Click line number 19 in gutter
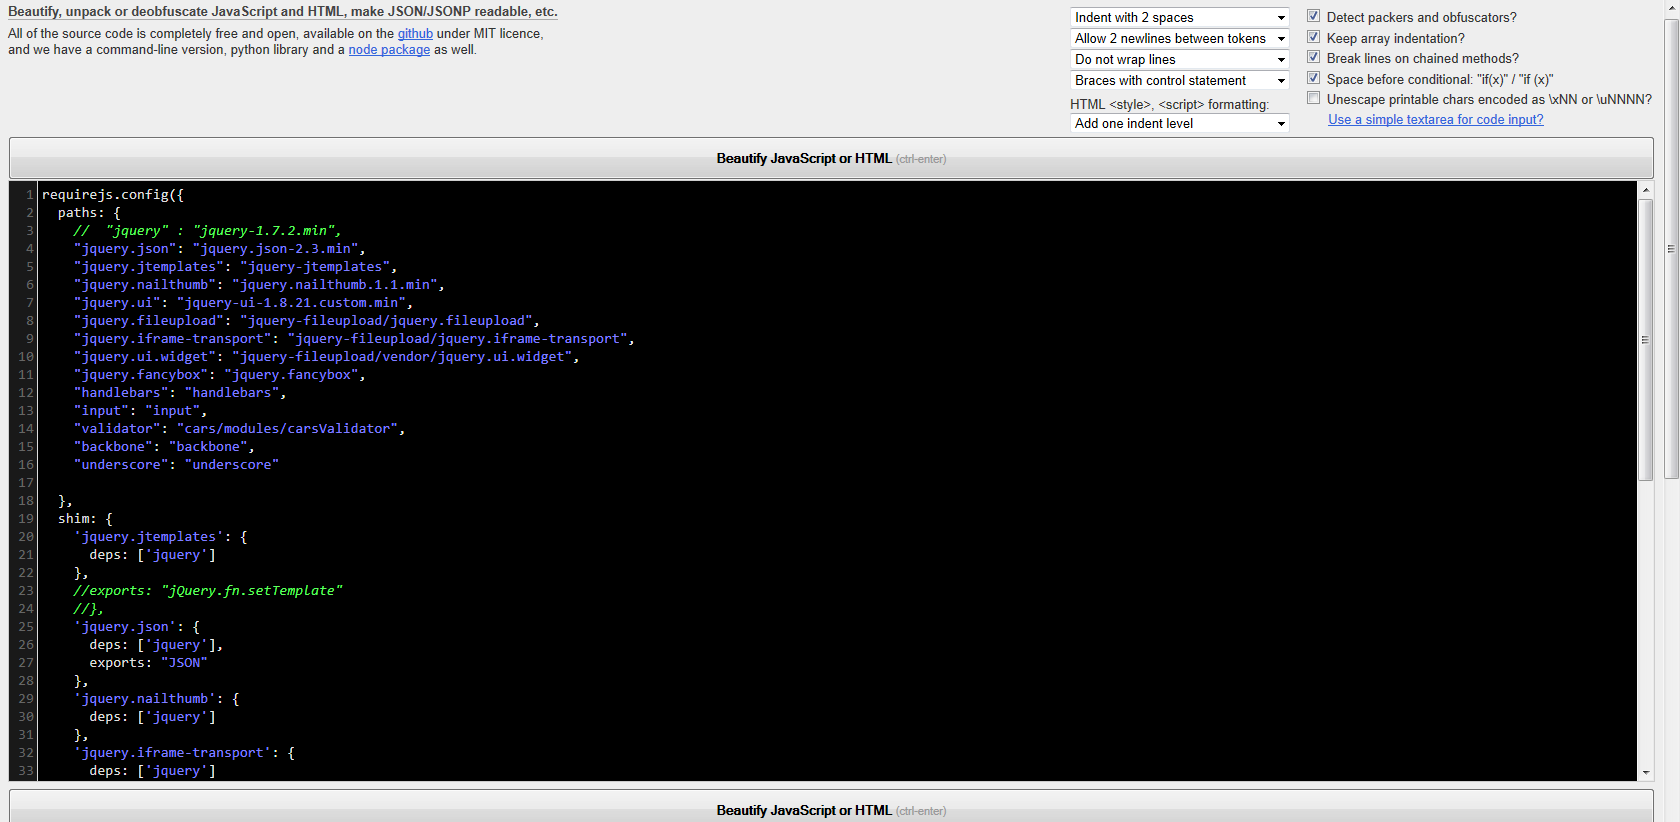1680x822 pixels. pos(26,518)
